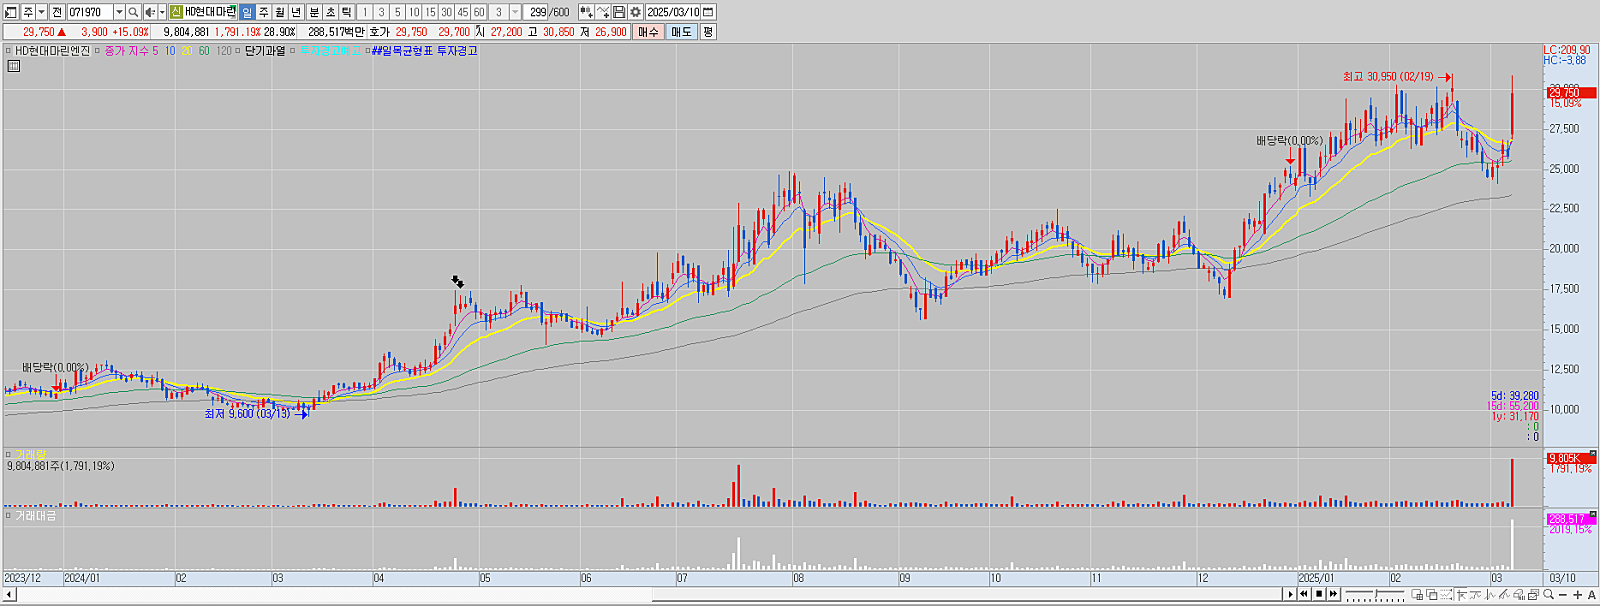1600x606 pixels.
Task: Click the small table icon below chart legend
Action: pyautogui.click(x=13, y=67)
